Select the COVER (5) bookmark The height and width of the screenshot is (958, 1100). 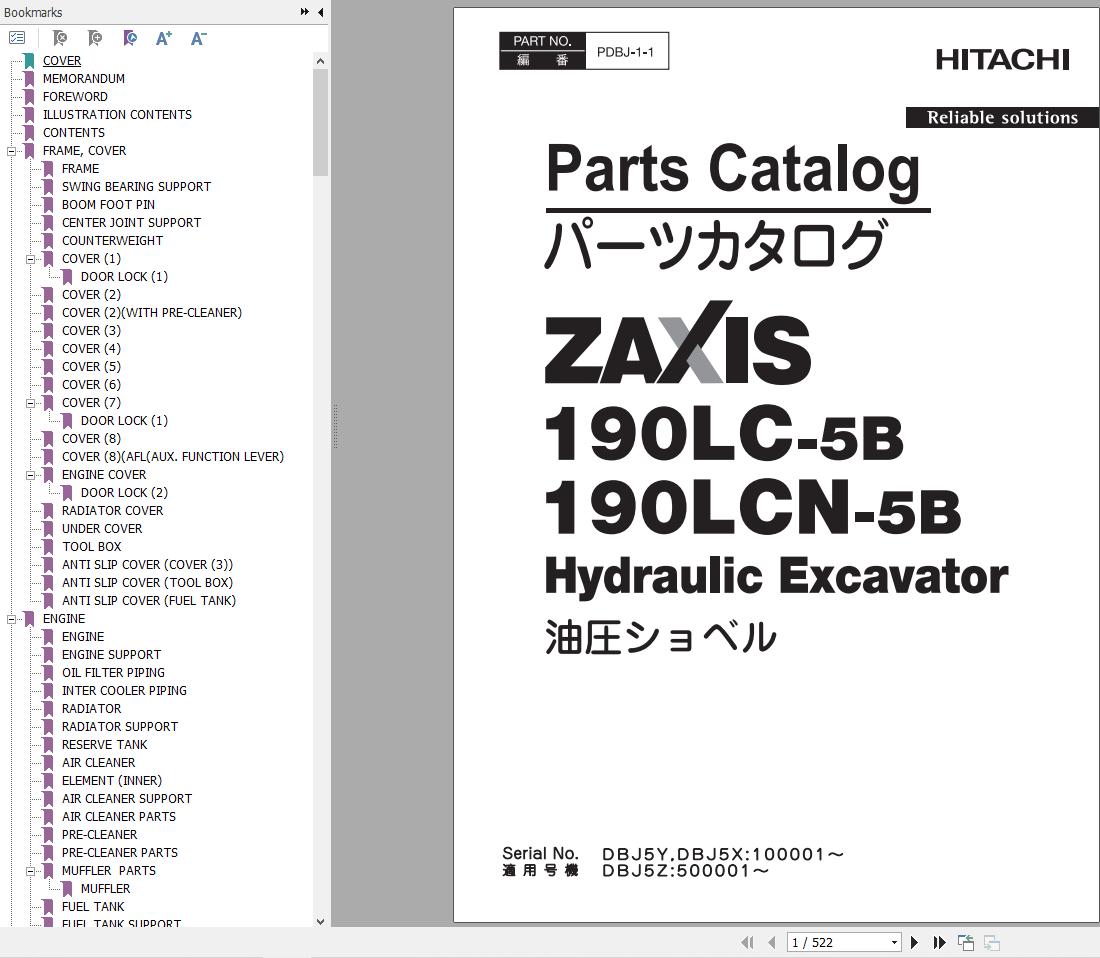(91, 367)
